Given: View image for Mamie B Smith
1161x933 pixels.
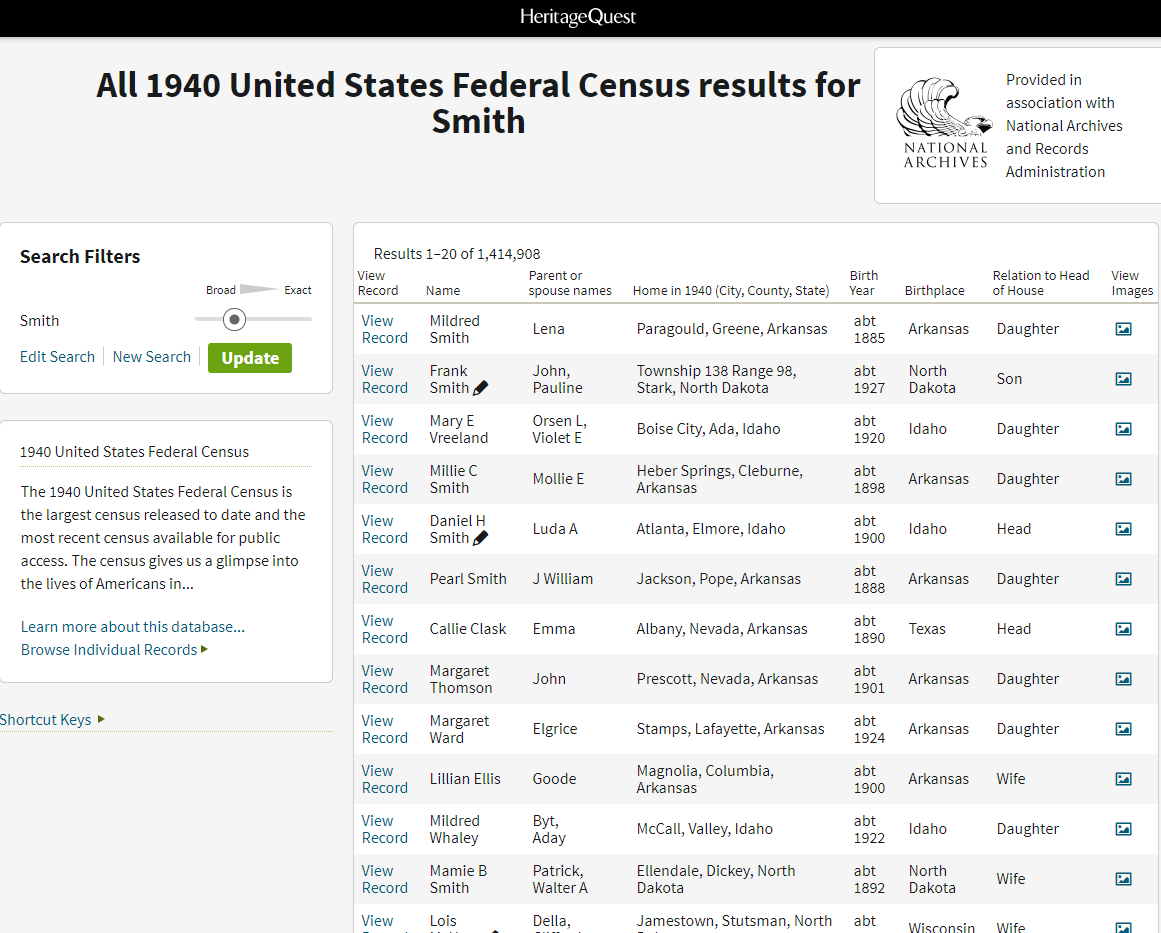Looking at the screenshot, I should pos(1123,879).
